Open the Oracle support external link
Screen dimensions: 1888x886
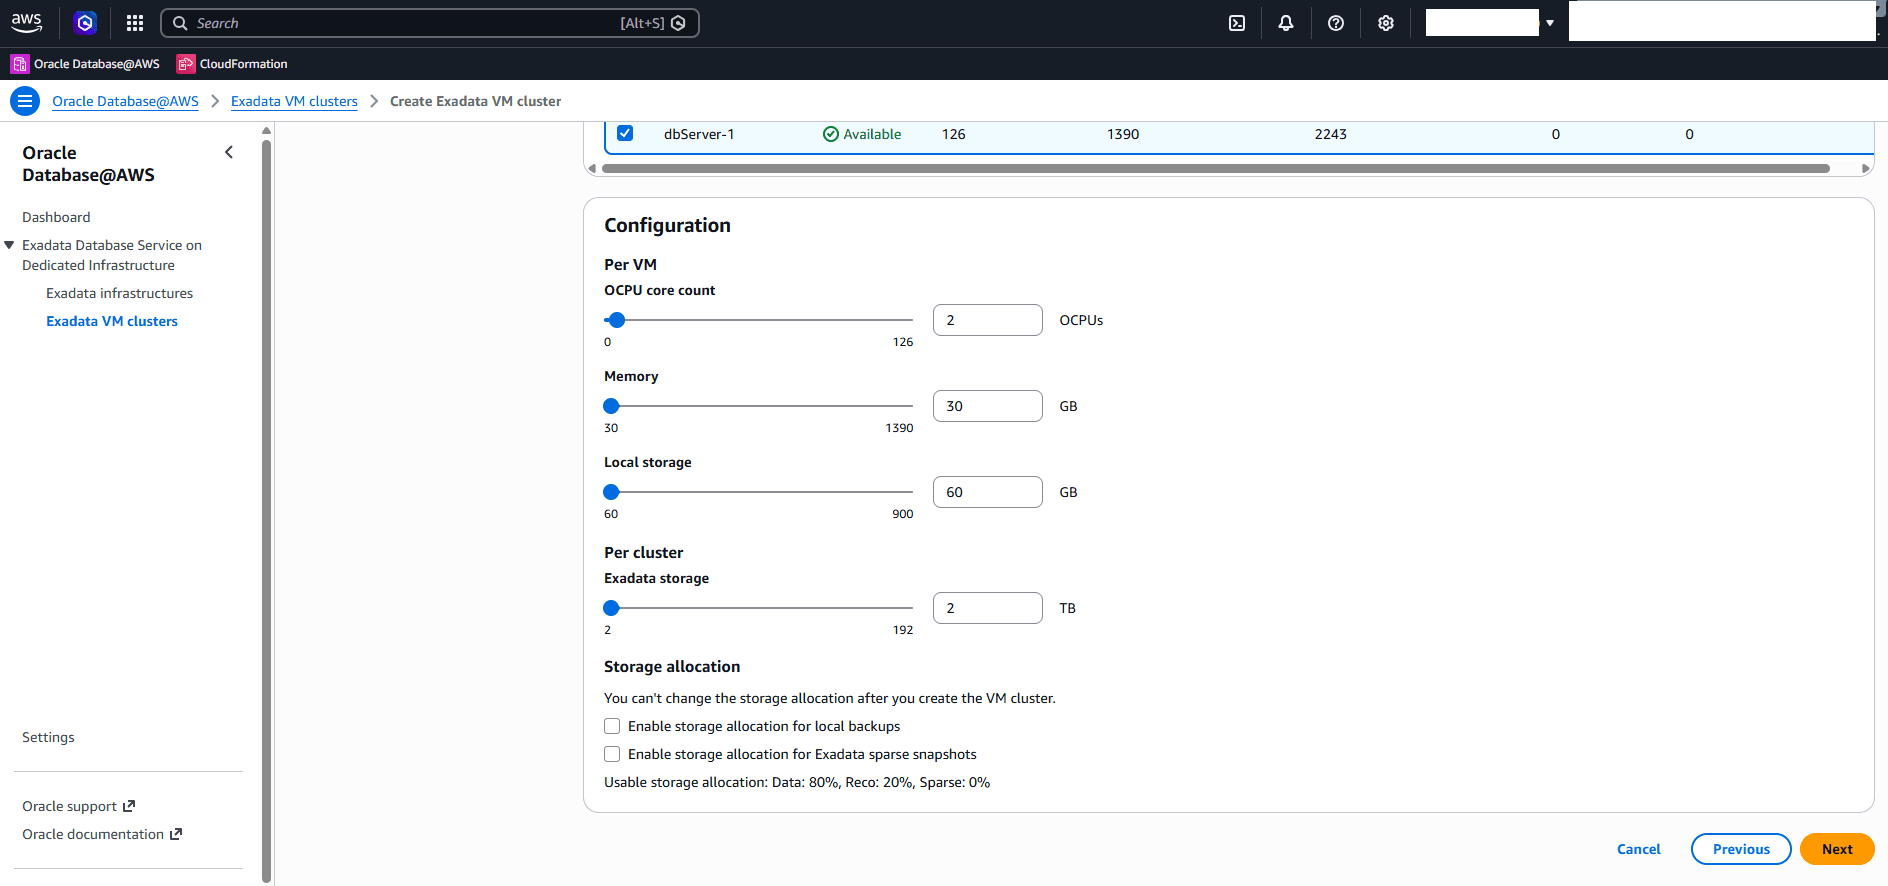[x=78, y=806]
